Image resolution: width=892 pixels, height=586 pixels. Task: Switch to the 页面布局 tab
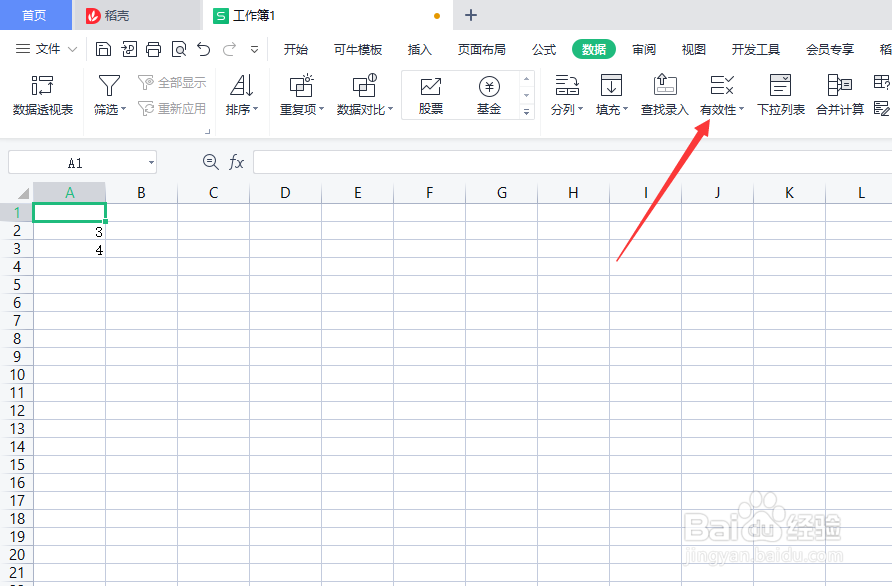(x=482, y=49)
